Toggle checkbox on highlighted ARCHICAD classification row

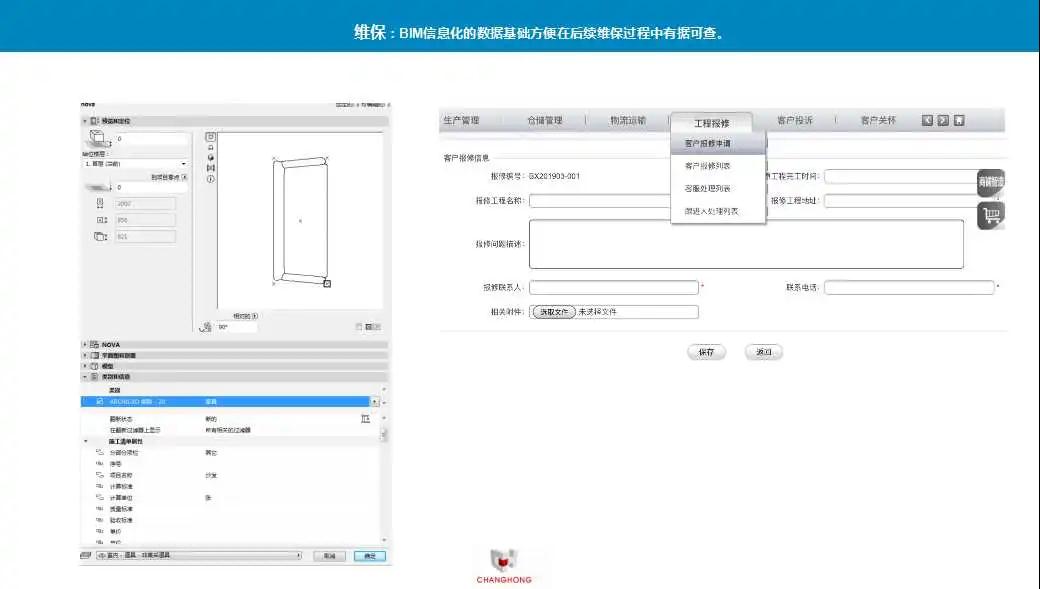99,401
